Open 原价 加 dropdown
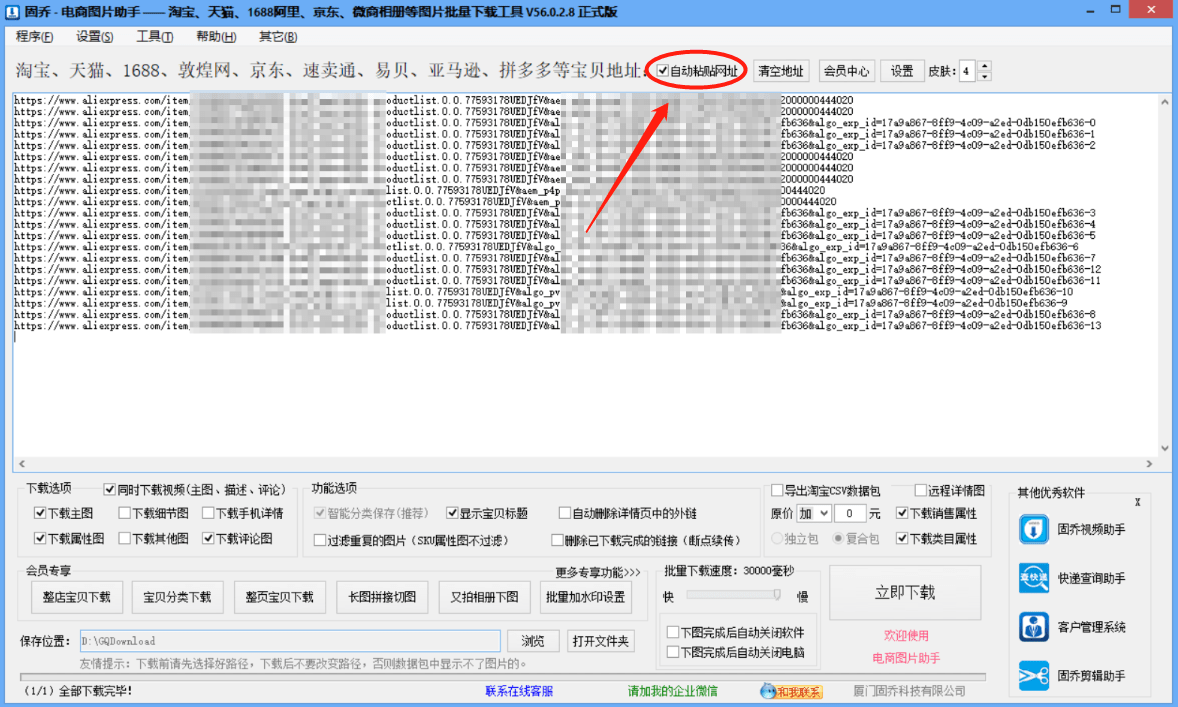1178x707 pixels. (814, 514)
